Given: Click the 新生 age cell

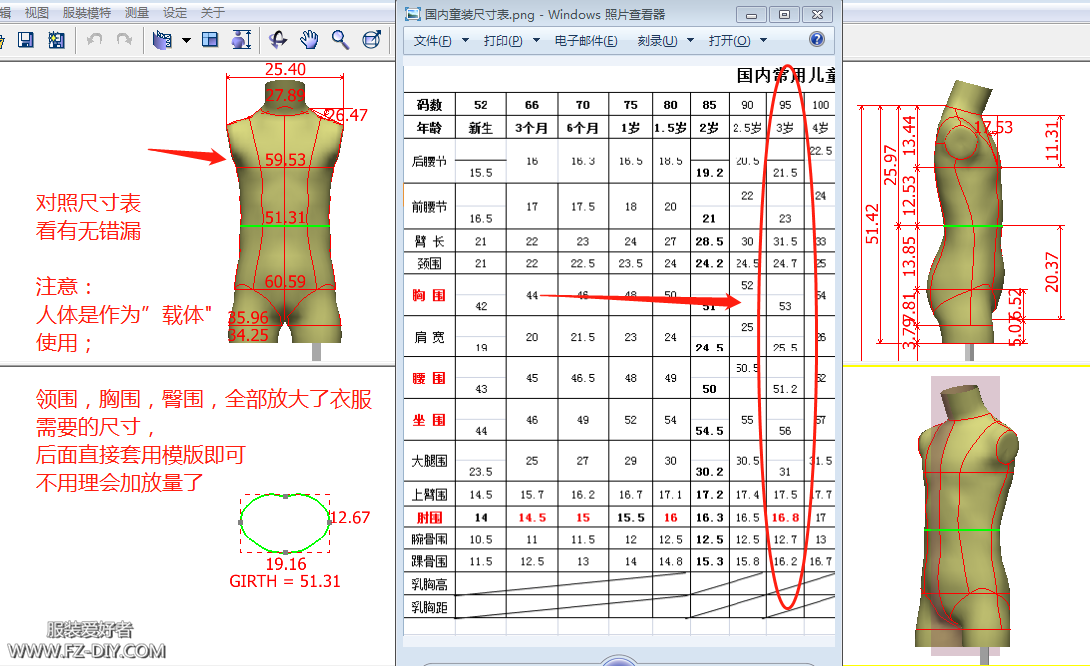Looking at the screenshot, I should tap(481, 128).
